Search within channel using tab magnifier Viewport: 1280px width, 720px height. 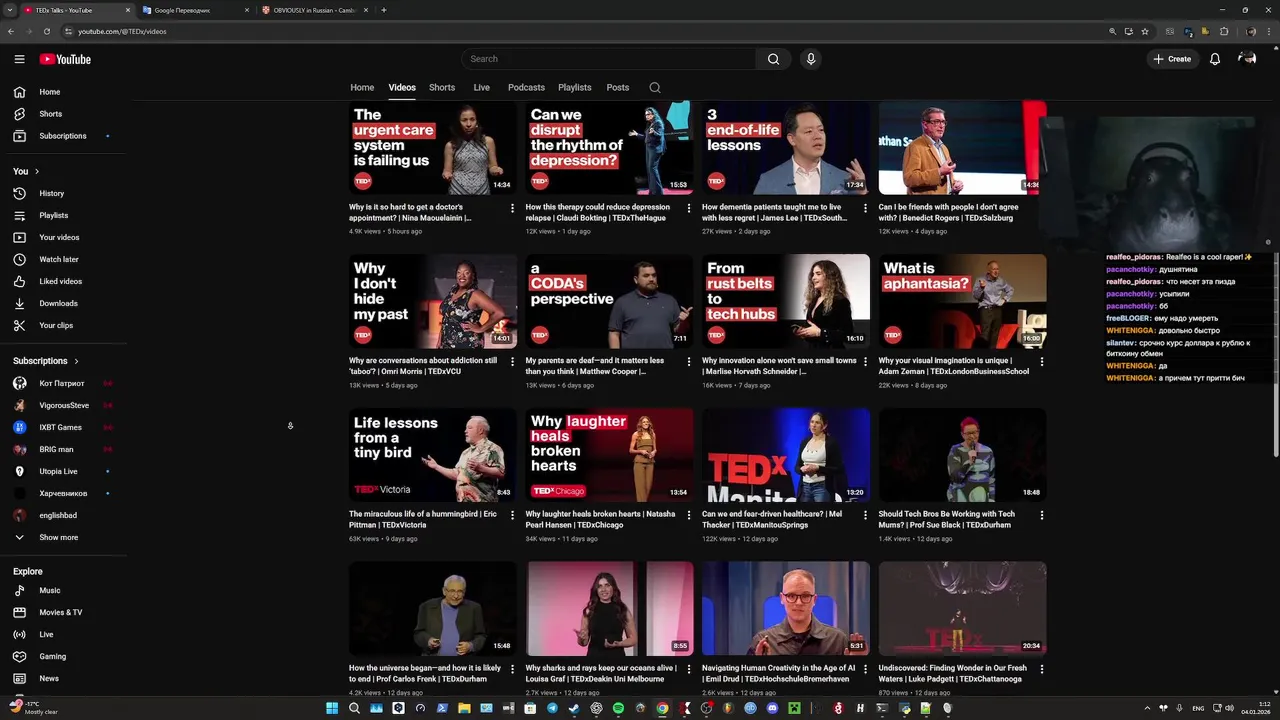(x=655, y=87)
